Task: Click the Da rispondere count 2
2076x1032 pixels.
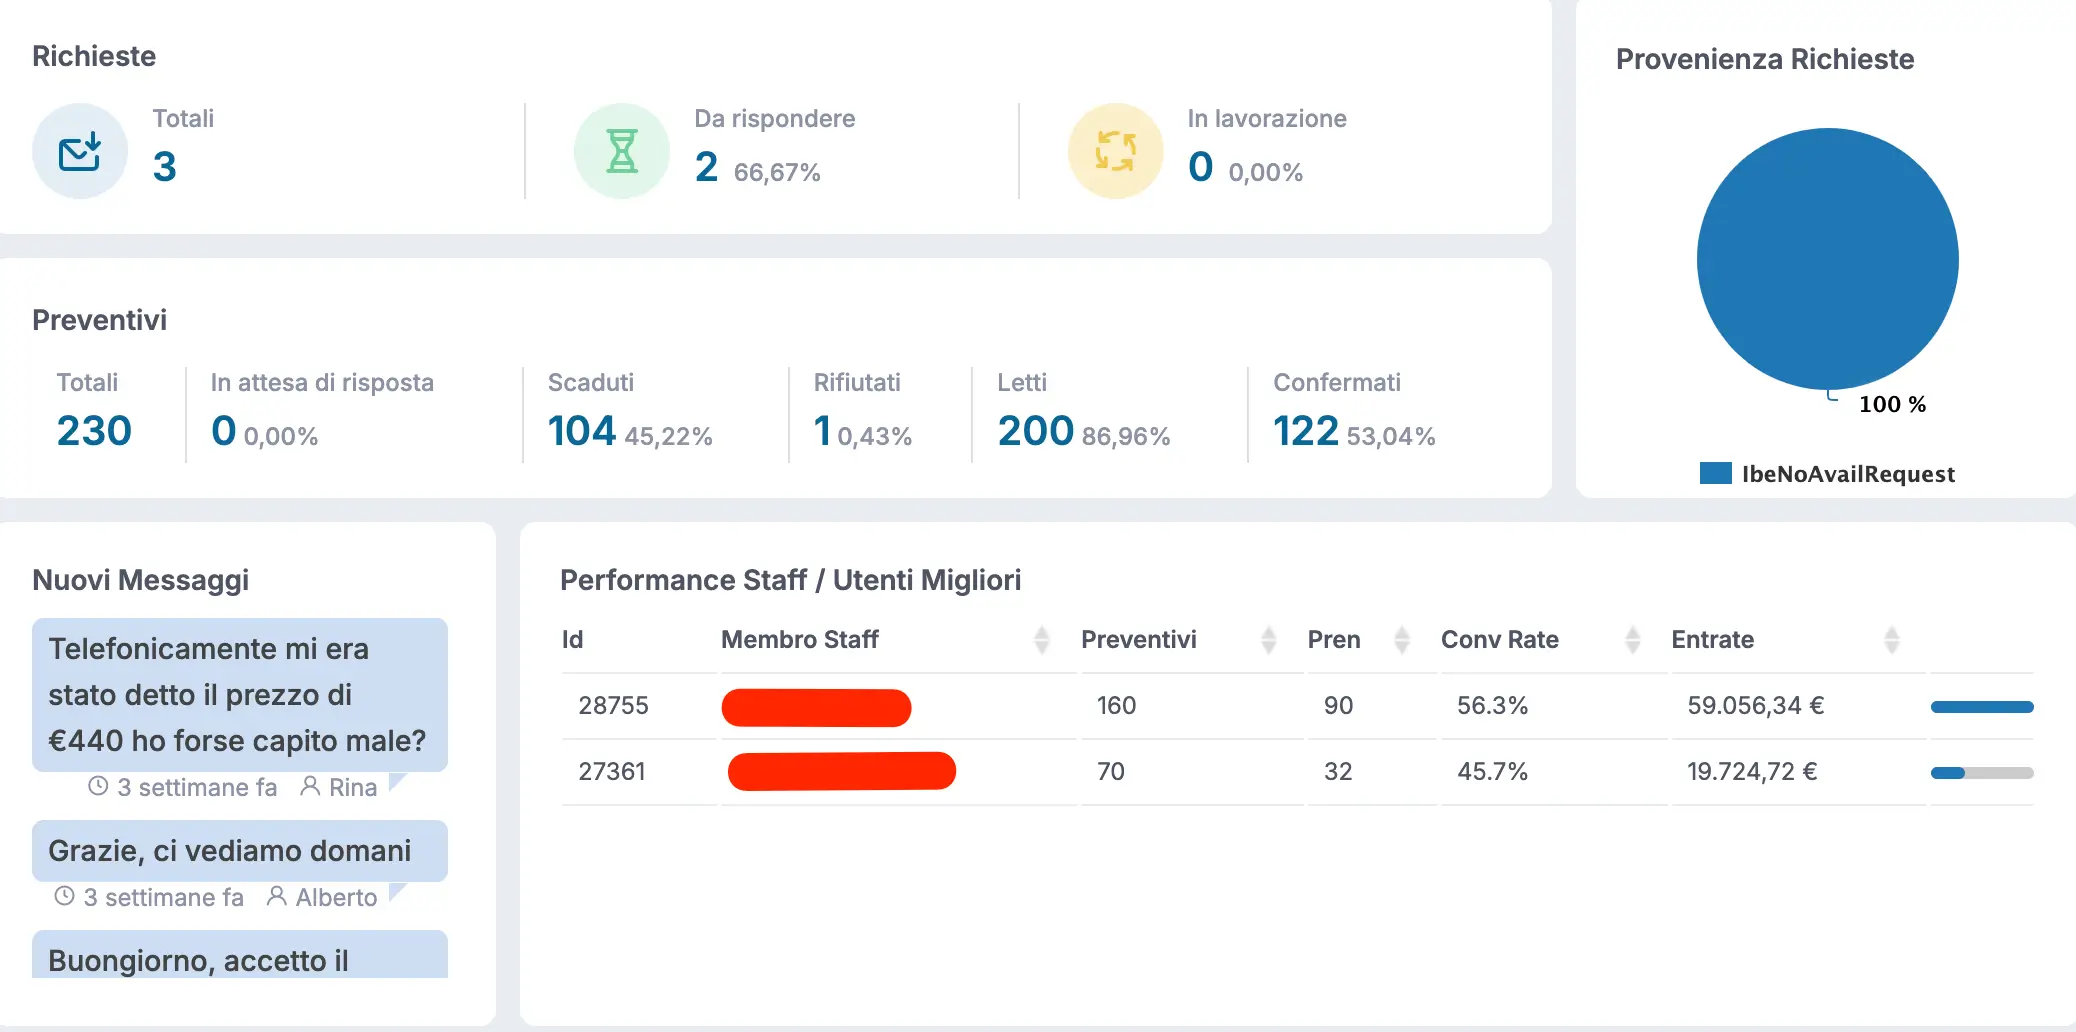Action: [x=706, y=167]
